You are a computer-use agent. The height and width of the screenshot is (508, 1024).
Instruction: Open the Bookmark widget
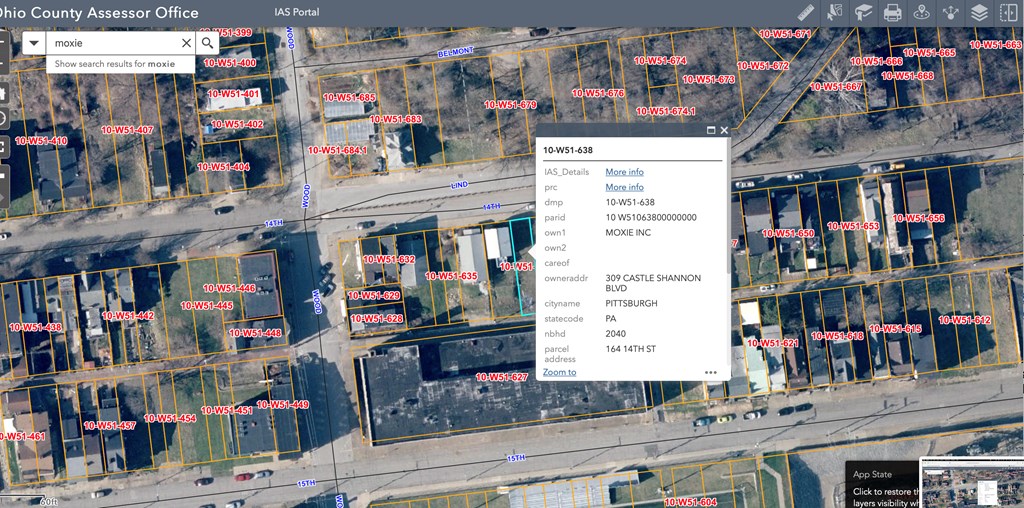(x=864, y=13)
